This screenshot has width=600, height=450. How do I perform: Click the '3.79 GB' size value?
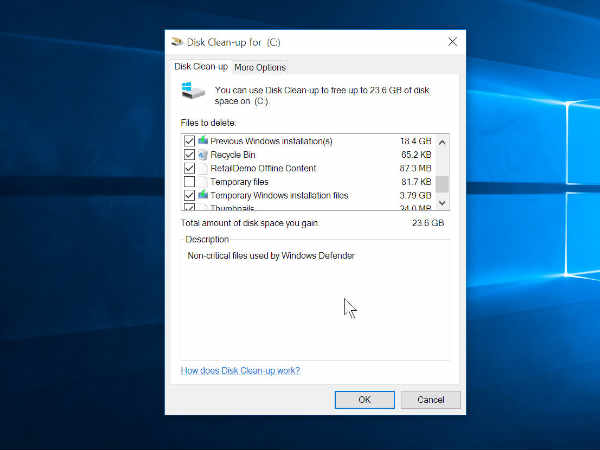(x=416, y=196)
